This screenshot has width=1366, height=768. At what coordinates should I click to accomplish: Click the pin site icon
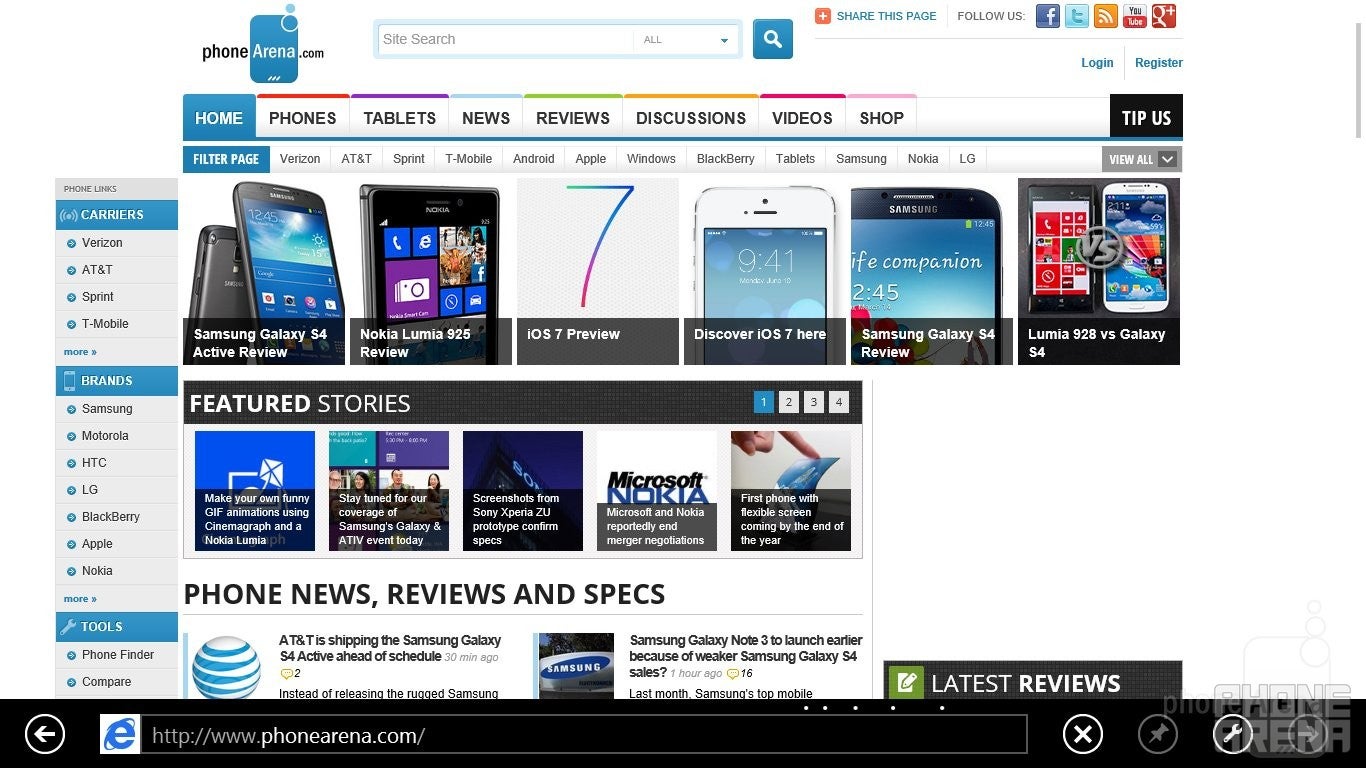(x=1158, y=735)
